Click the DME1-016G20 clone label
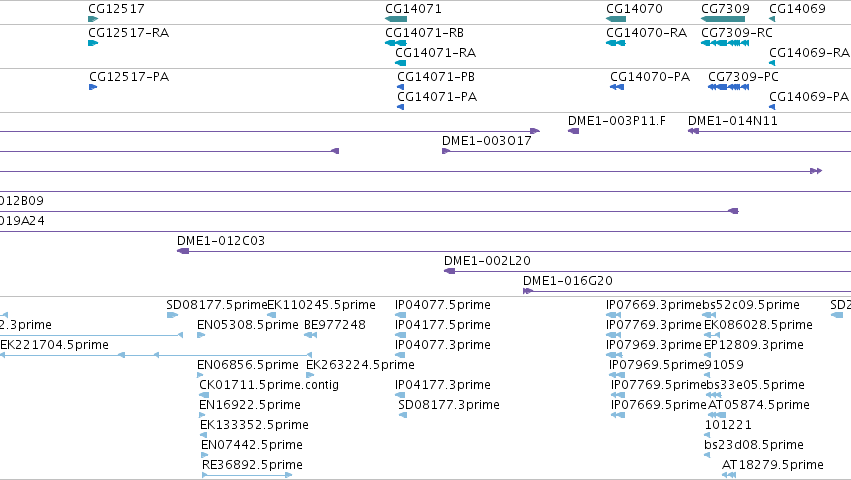 [x=568, y=281]
